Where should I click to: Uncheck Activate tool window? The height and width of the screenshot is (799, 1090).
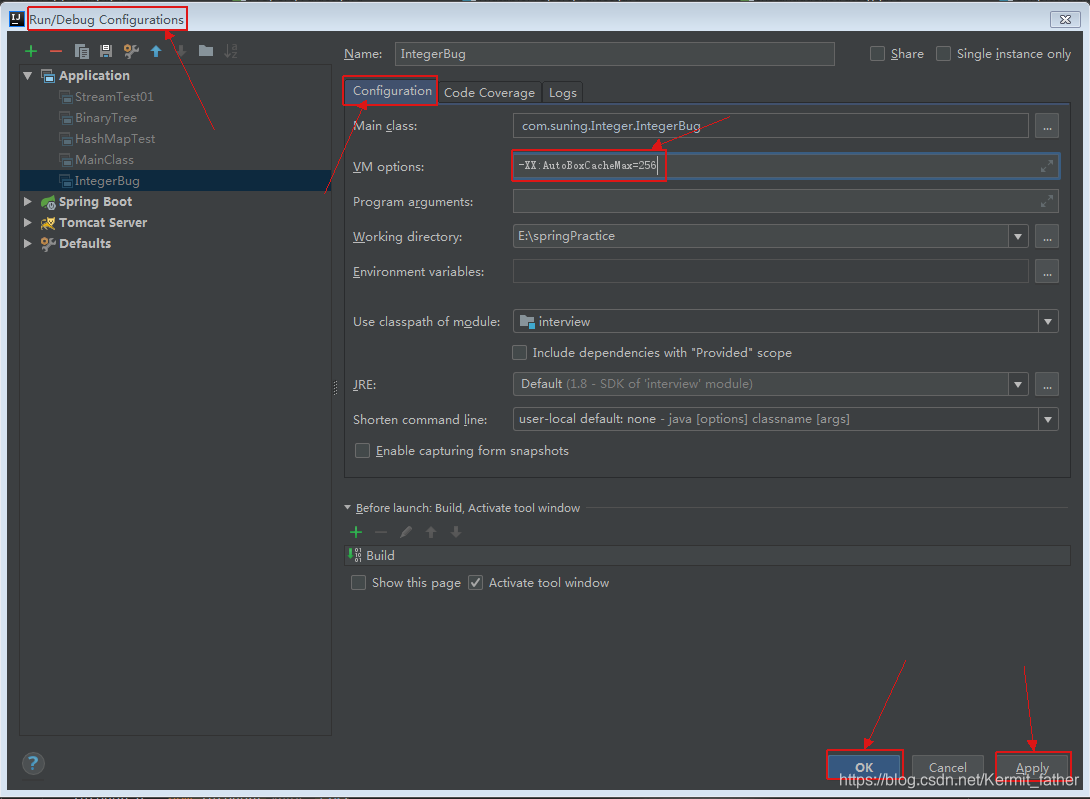[x=475, y=583]
